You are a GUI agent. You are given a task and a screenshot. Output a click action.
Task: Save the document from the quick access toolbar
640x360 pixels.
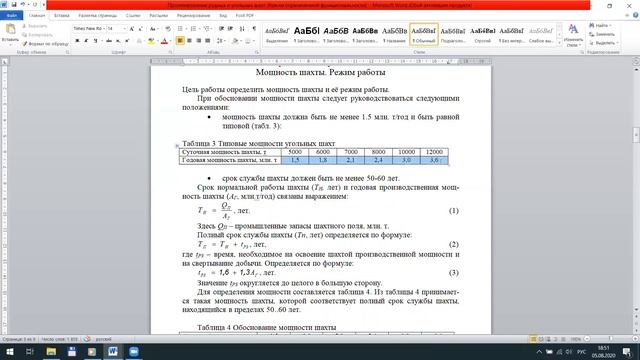pyautogui.click(x=13, y=4)
